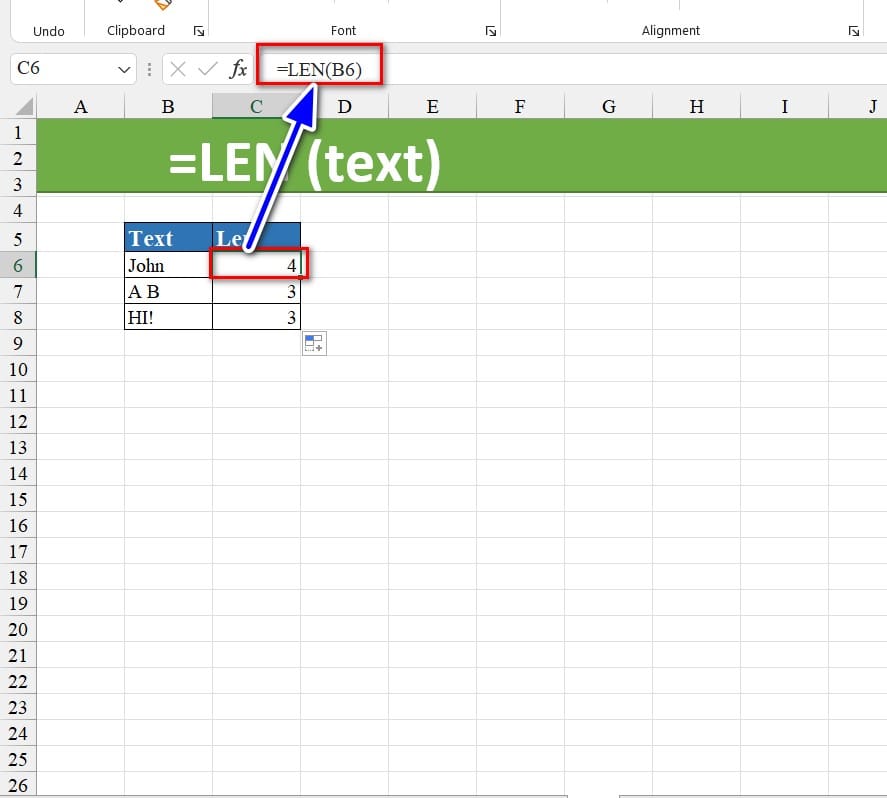Click the green =LEN (text) title banner

click(600, 158)
